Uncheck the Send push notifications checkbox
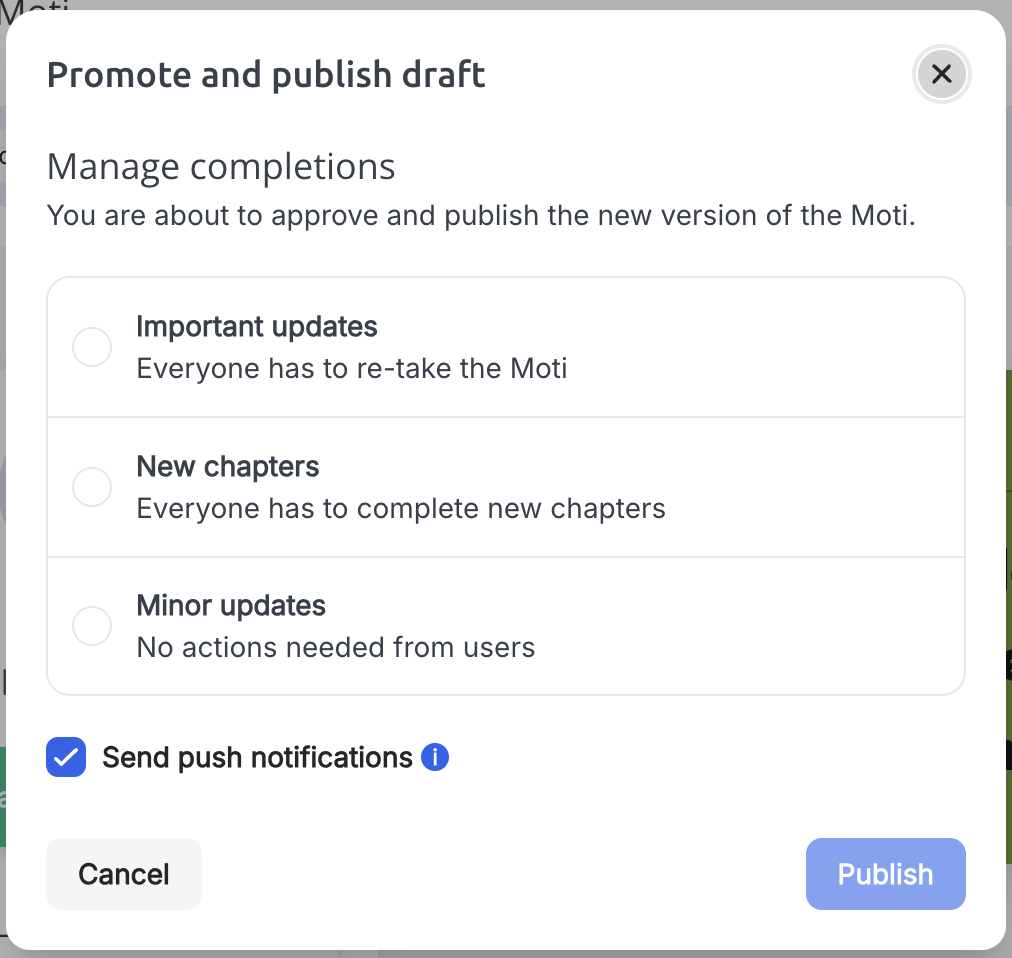The image size is (1012, 958). pos(66,757)
